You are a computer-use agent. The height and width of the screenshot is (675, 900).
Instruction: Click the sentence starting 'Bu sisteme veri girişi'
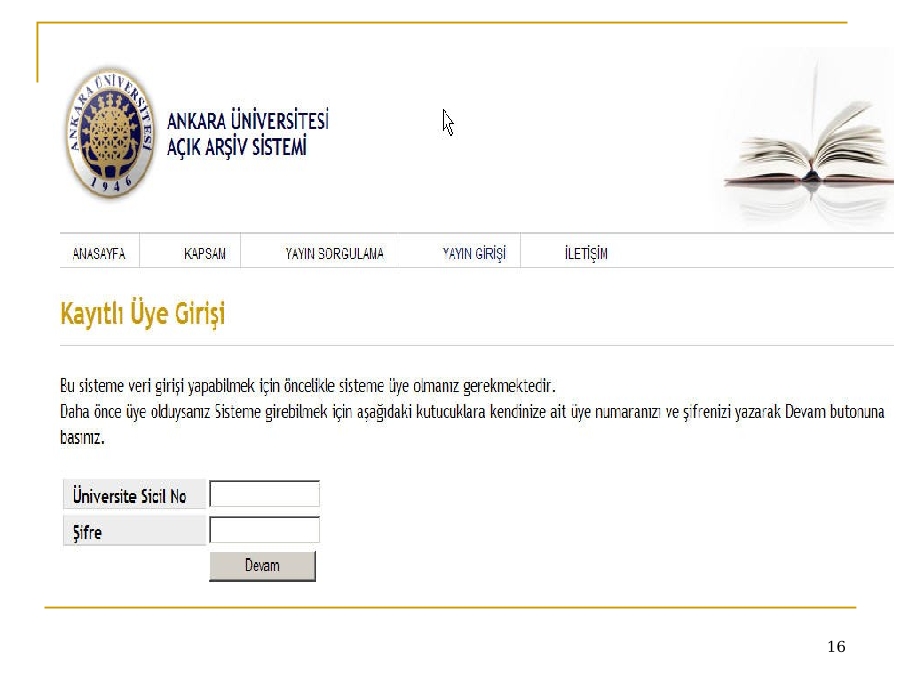coord(308,386)
